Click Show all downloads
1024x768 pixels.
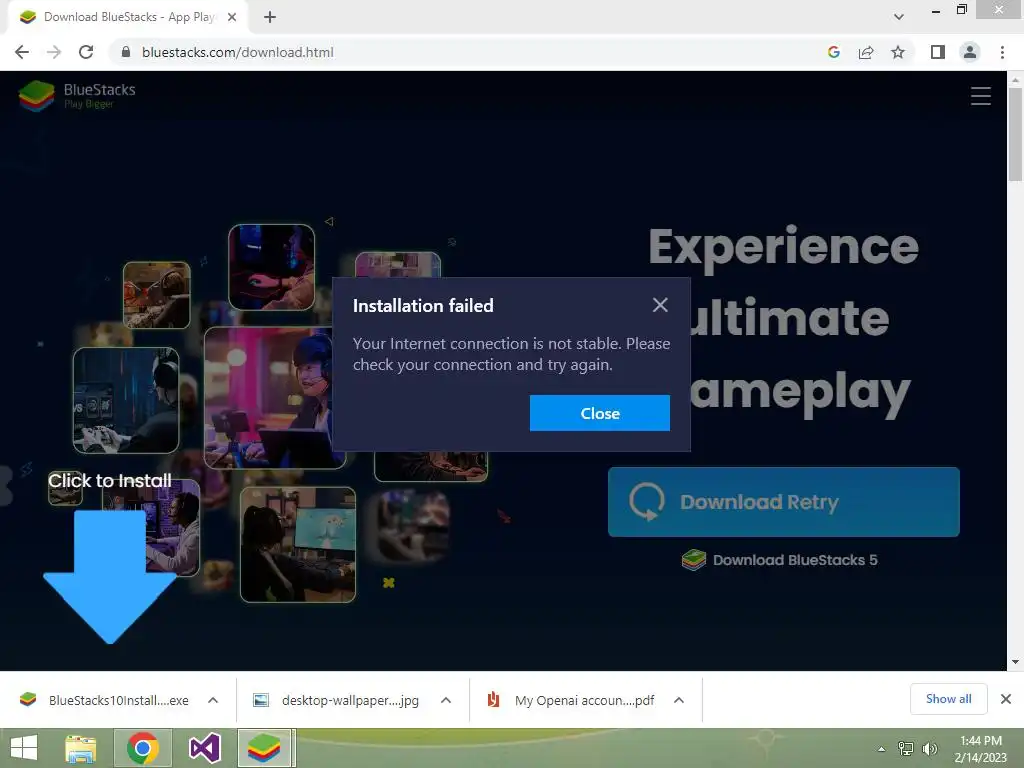pyautogui.click(x=948, y=699)
